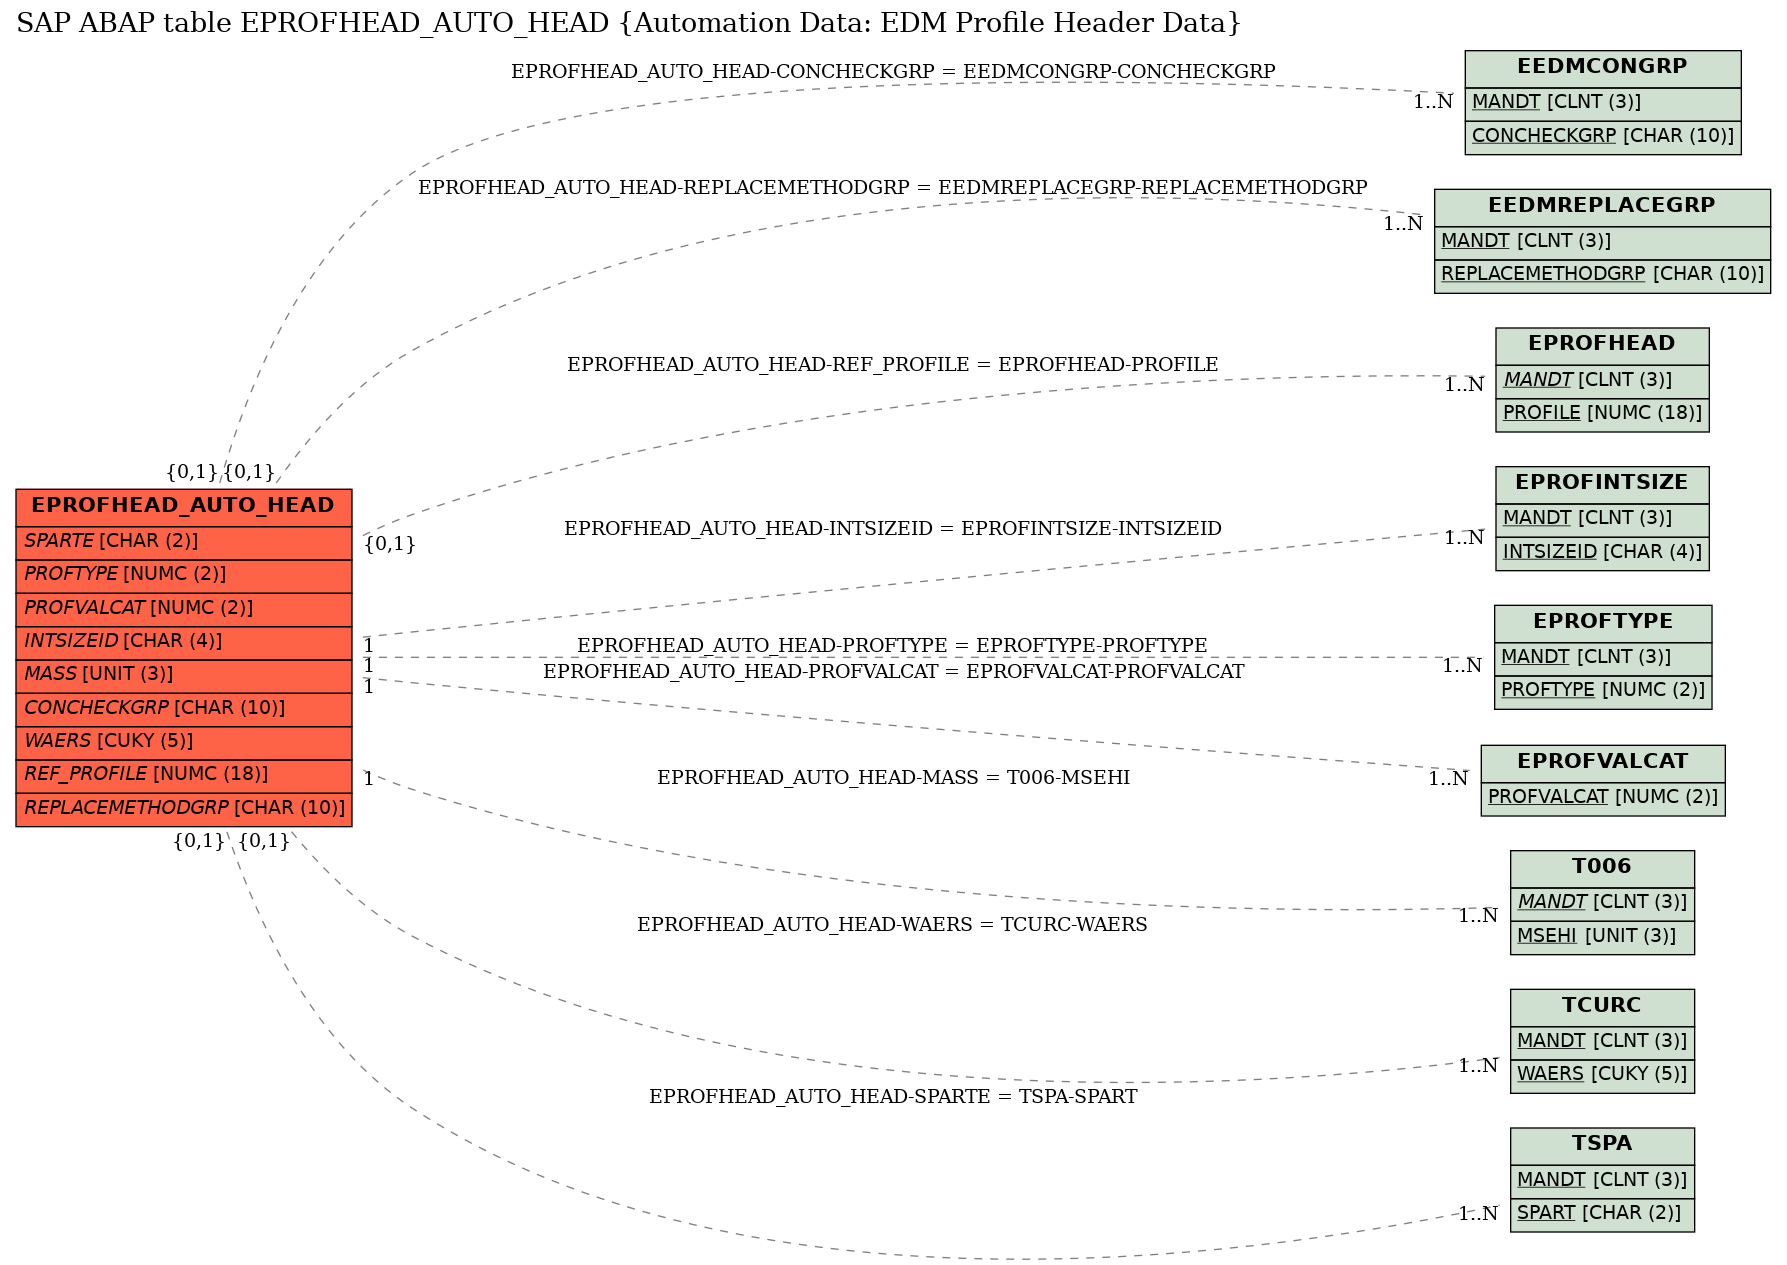Click MANDT field in TSPA table
This screenshot has width=1787, height=1265.
click(x=1602, y=1181)
